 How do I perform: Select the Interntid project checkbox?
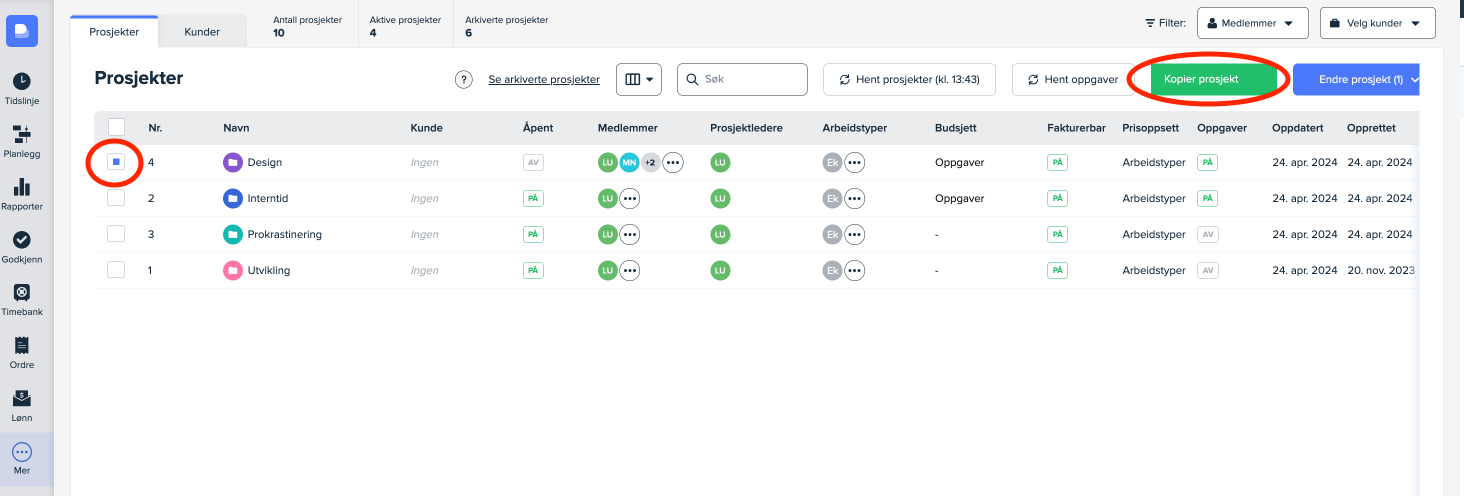(x=116, y=198)
